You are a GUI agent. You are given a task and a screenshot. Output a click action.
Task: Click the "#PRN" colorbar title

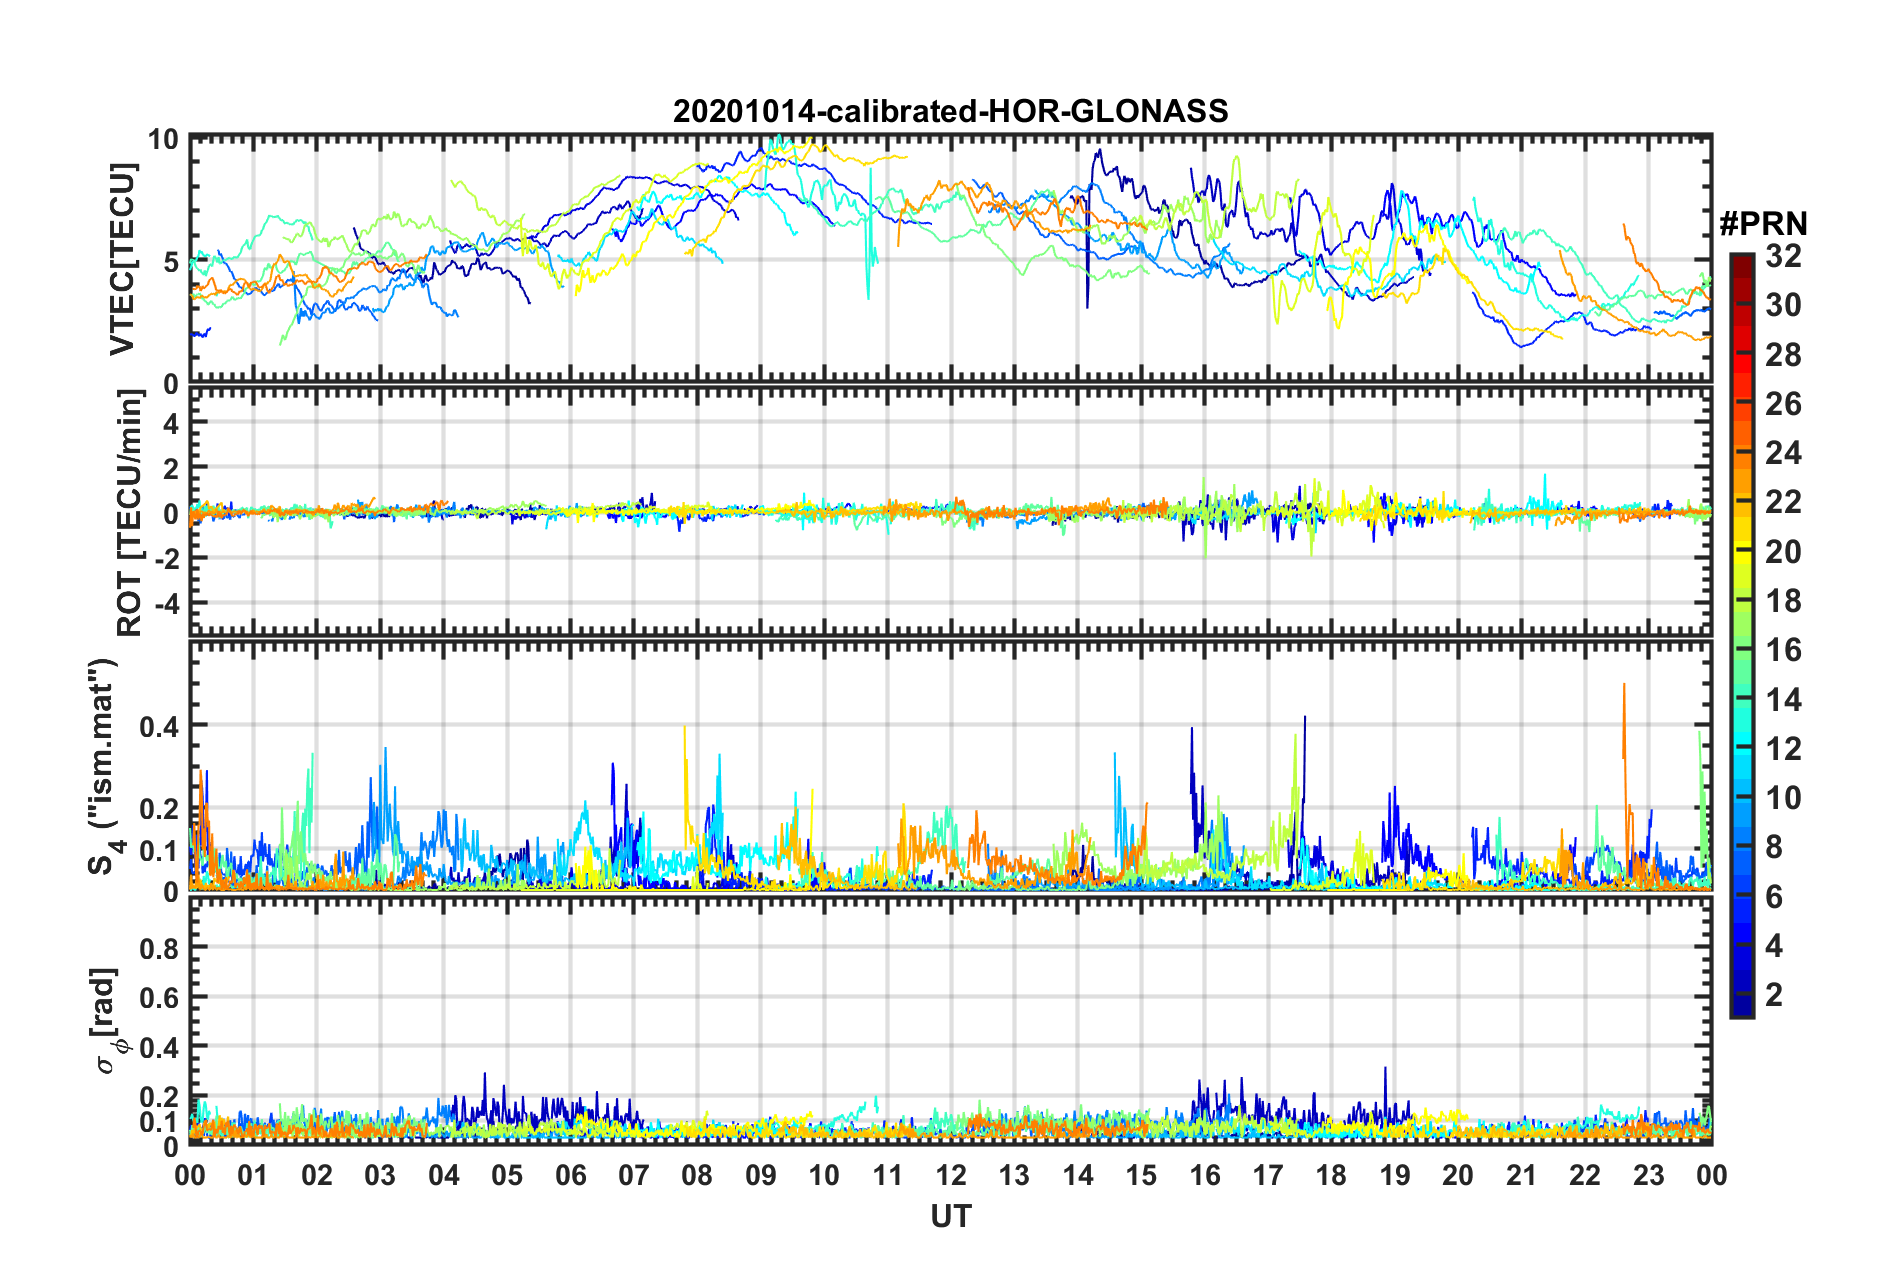(x=1763, y=224)
